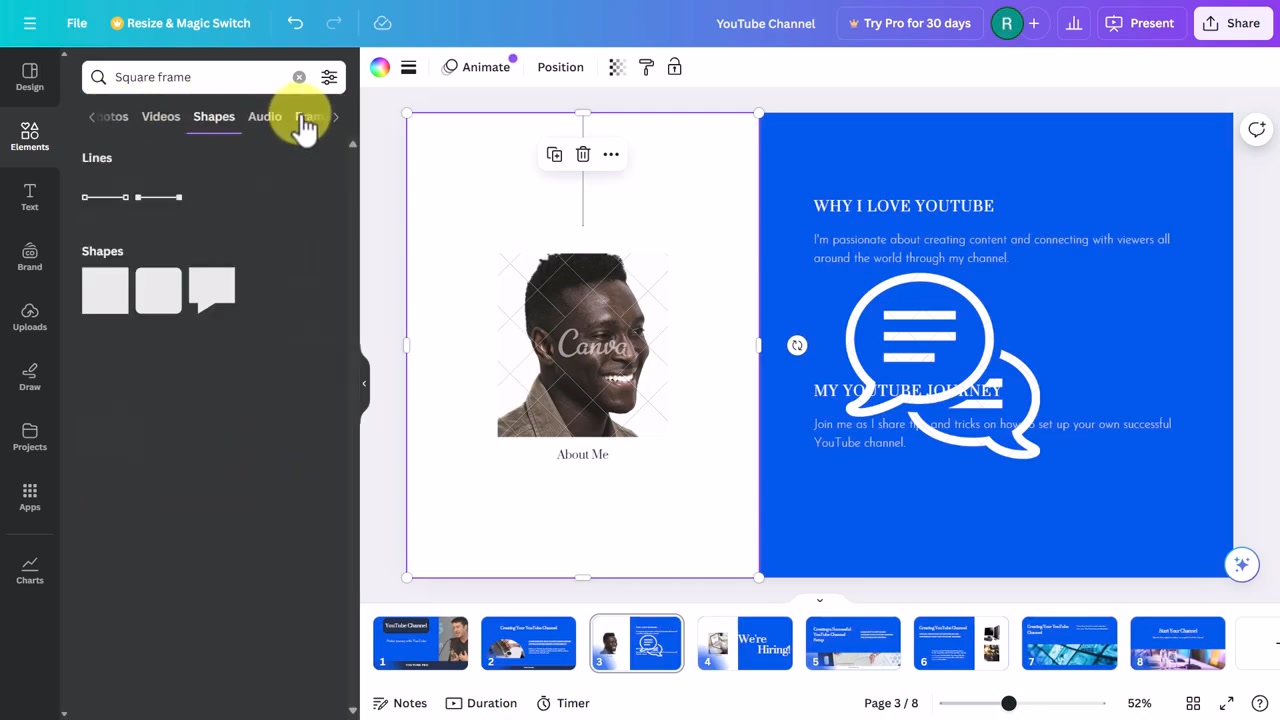Open search filter options

tap(329, 77)
